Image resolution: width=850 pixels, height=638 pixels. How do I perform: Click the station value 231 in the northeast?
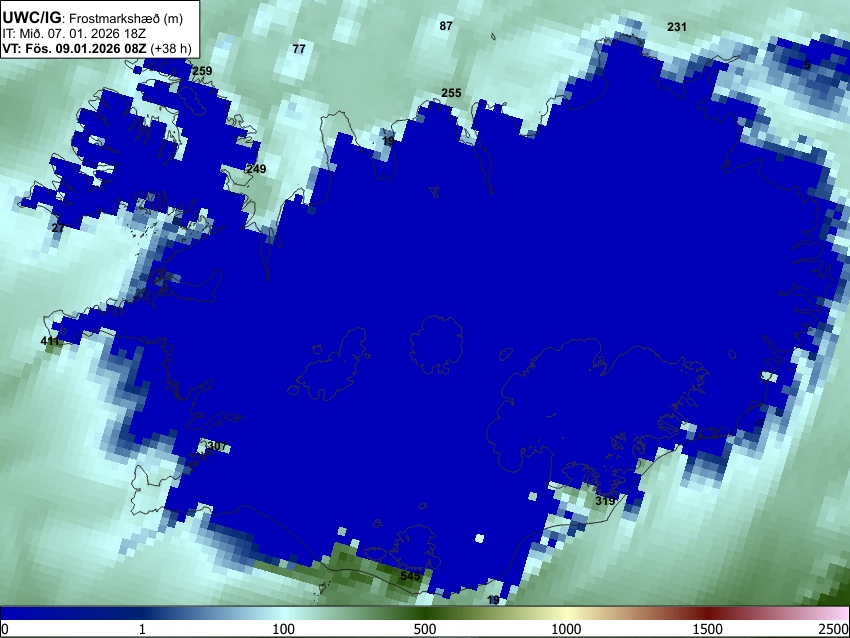[677, 27]
